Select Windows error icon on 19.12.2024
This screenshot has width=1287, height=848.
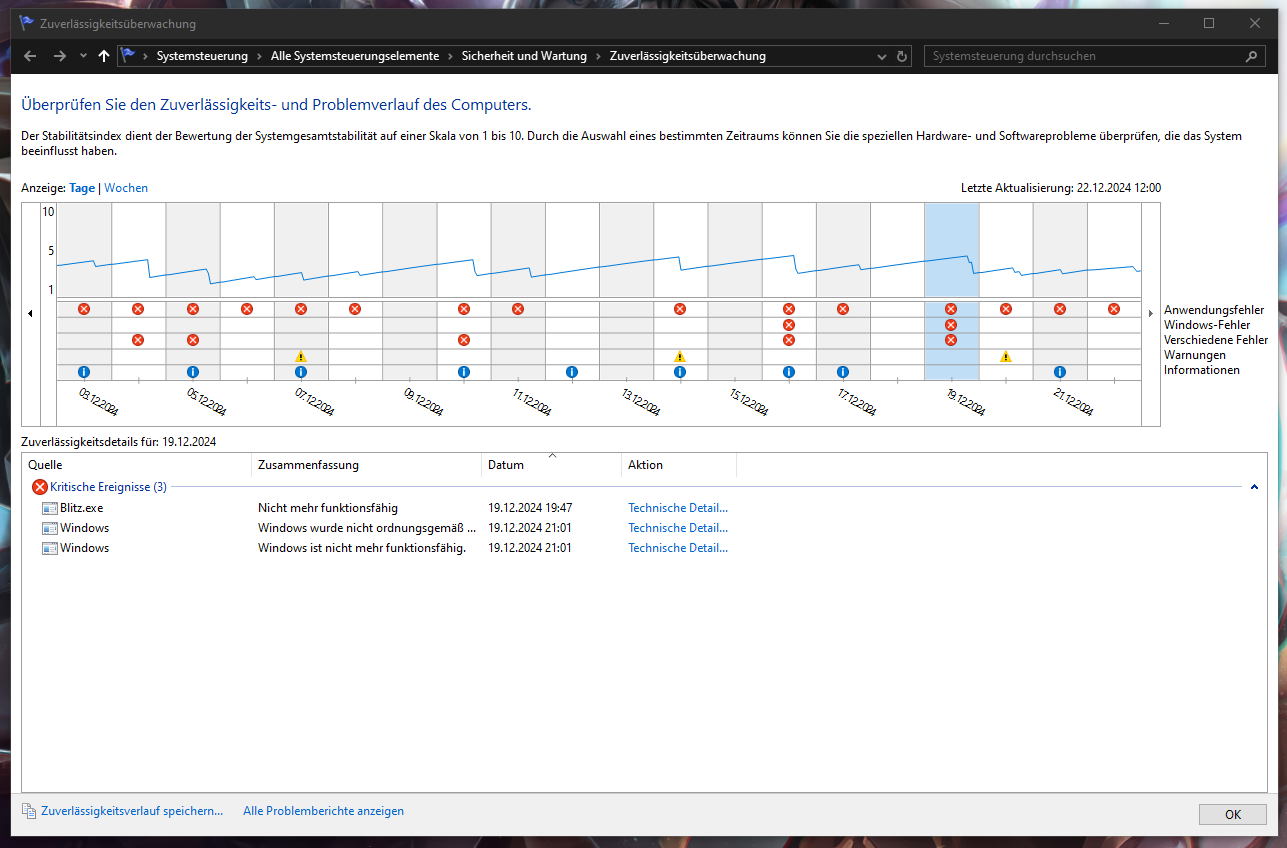pos(951,325)
